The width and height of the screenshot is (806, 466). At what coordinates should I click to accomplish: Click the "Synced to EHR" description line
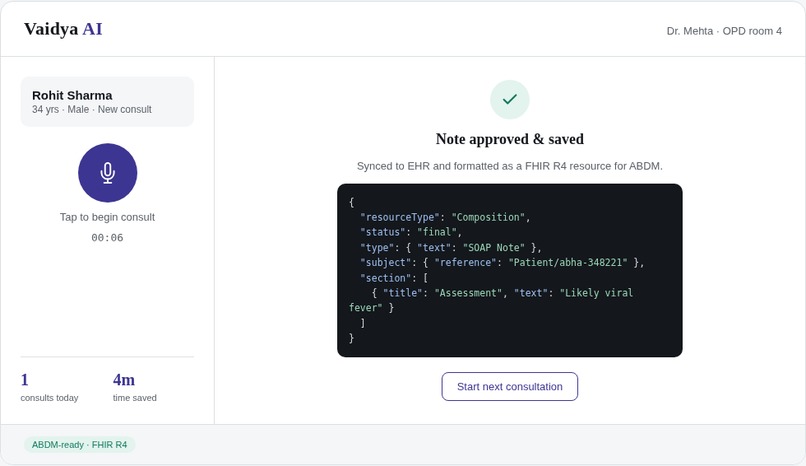click(x=509, y=166)
